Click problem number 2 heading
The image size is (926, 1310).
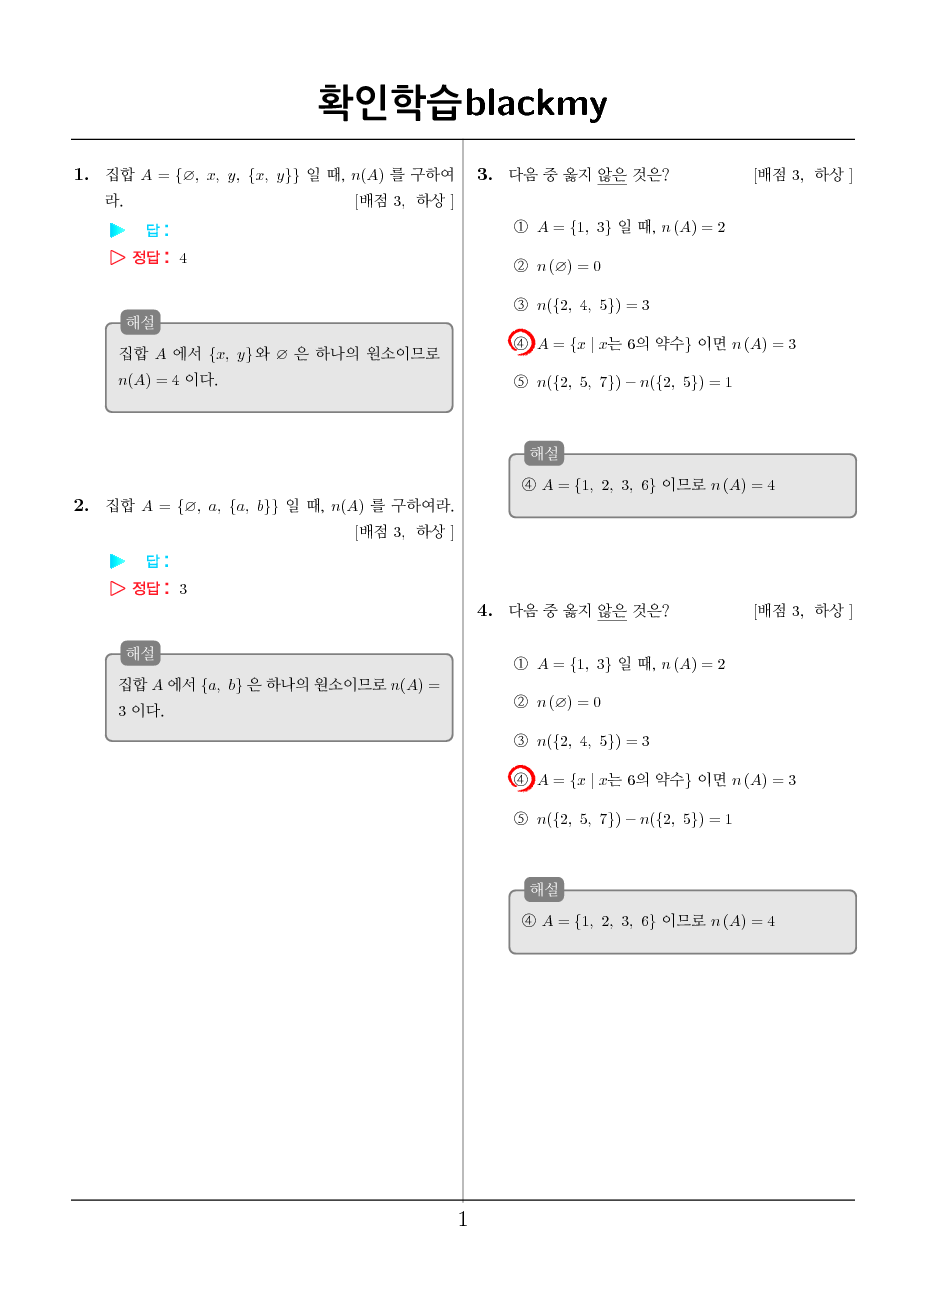[81, 505]
